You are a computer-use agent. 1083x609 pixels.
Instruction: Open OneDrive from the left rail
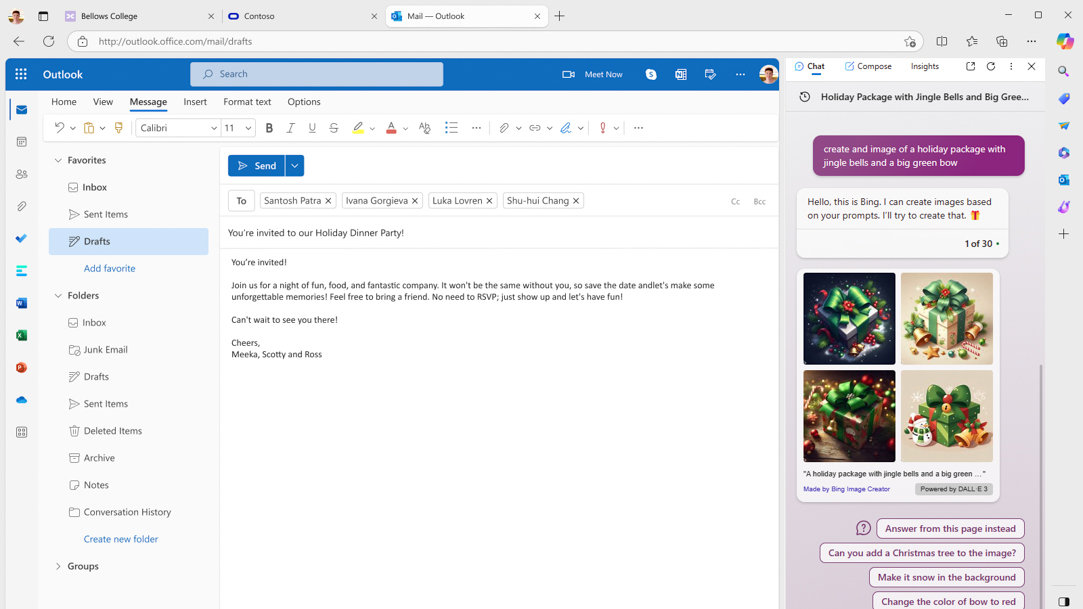[21, 400]
